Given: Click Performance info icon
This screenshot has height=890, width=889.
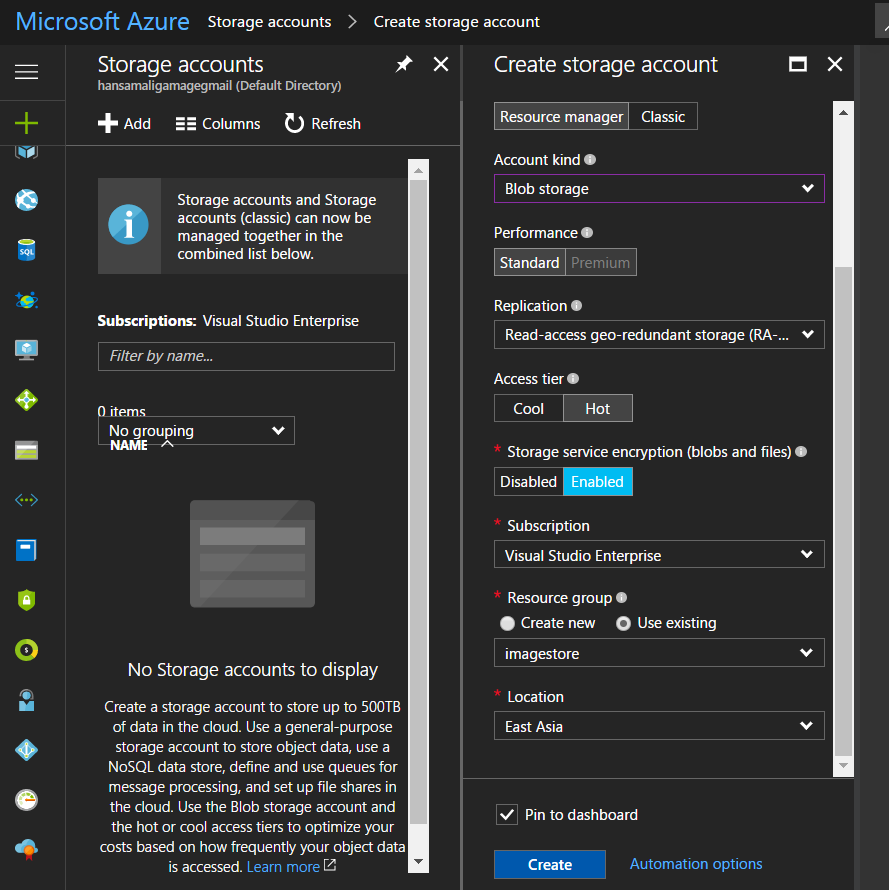Looking at the screenshot, I should (x=588, y=233).
